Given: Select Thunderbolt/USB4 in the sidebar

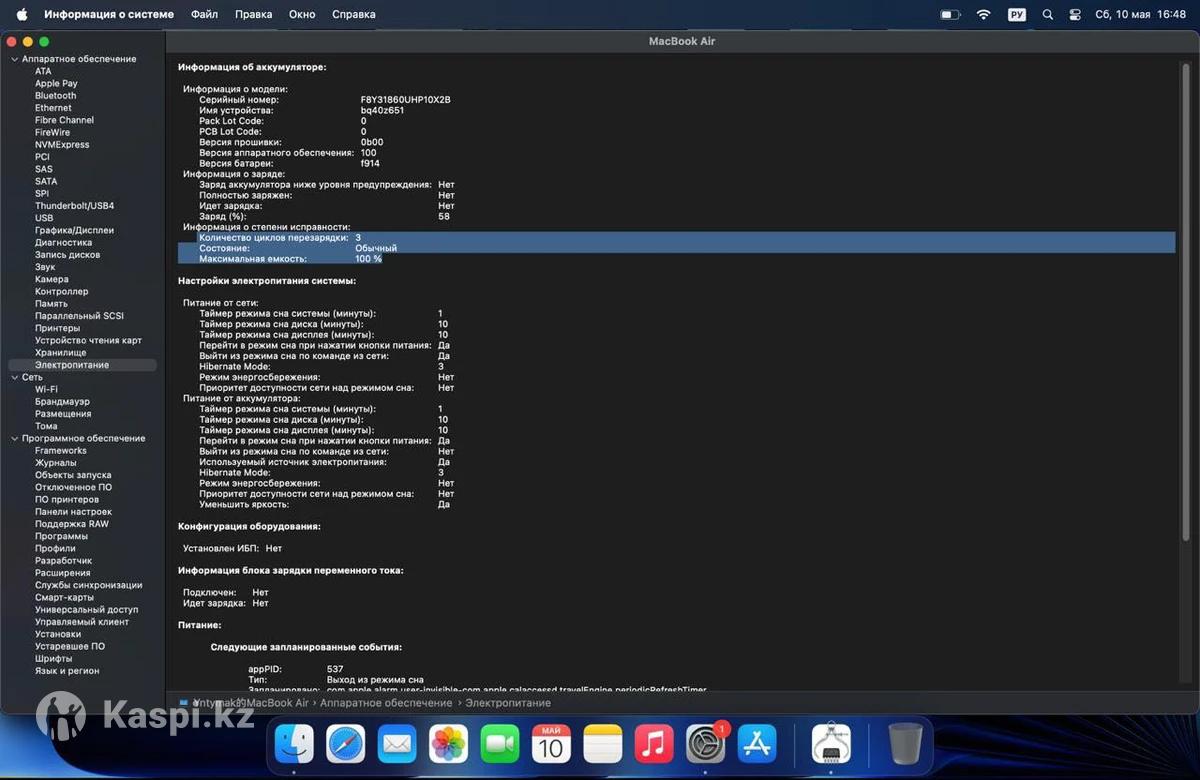Looking at the screenshot, I should coord(75,206).
